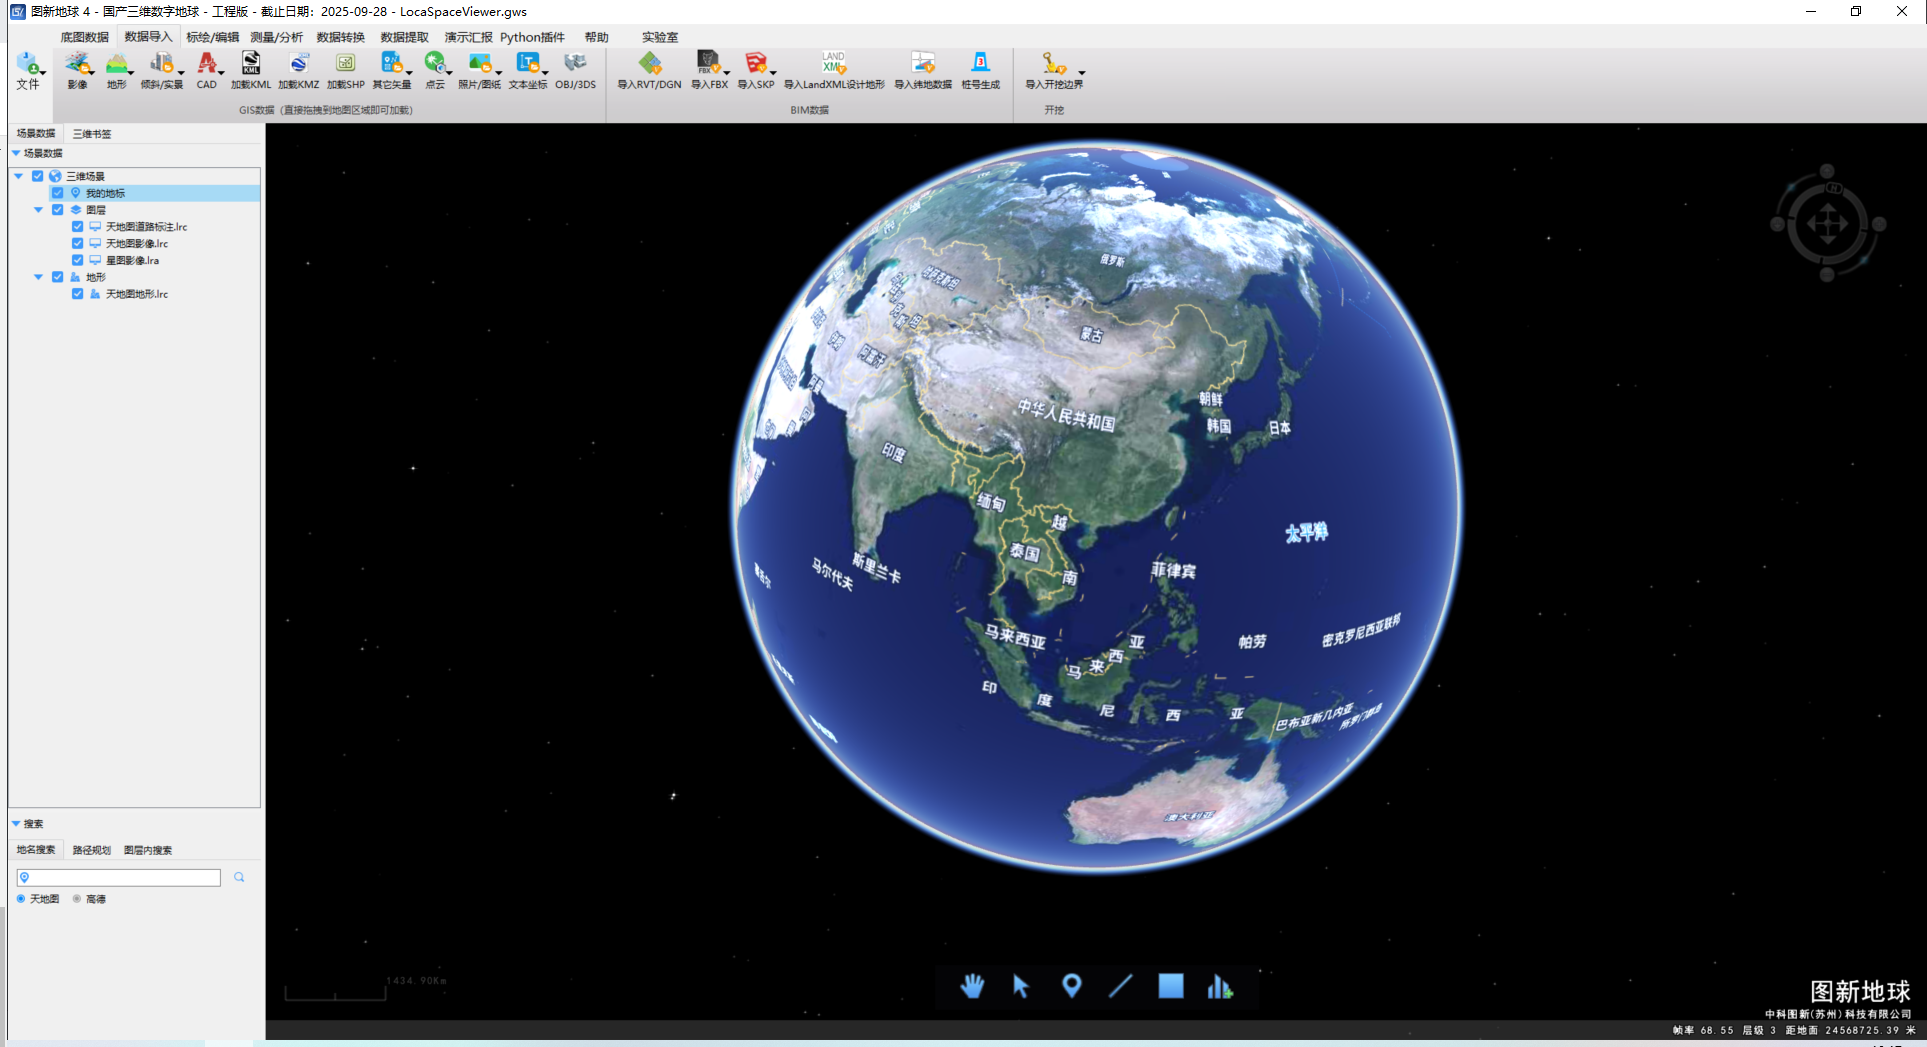Collapse the 图层 tree node
The width and height of the screenshot is (1927, 1047).
click(x=38, y=210)
